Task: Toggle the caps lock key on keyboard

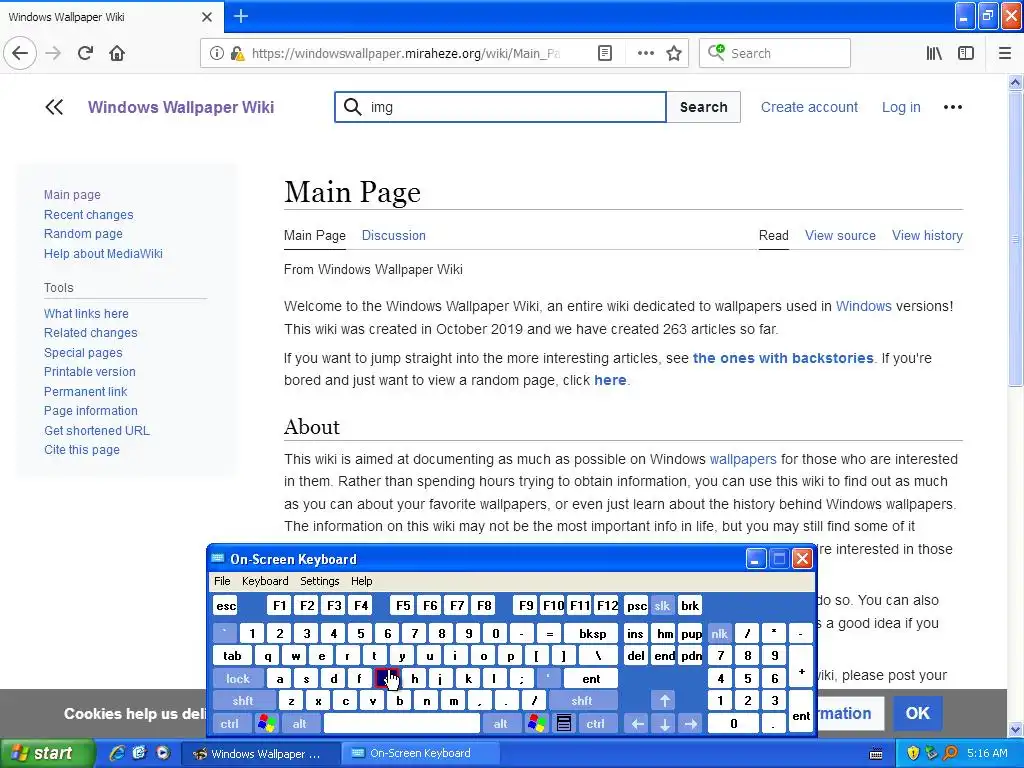Action: click(238, 679)
